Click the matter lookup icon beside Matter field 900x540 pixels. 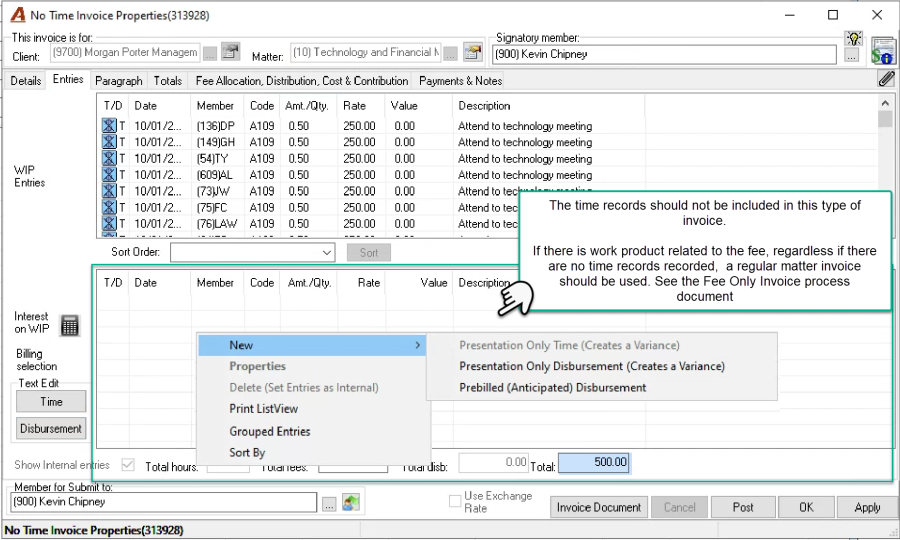(472, 52)
